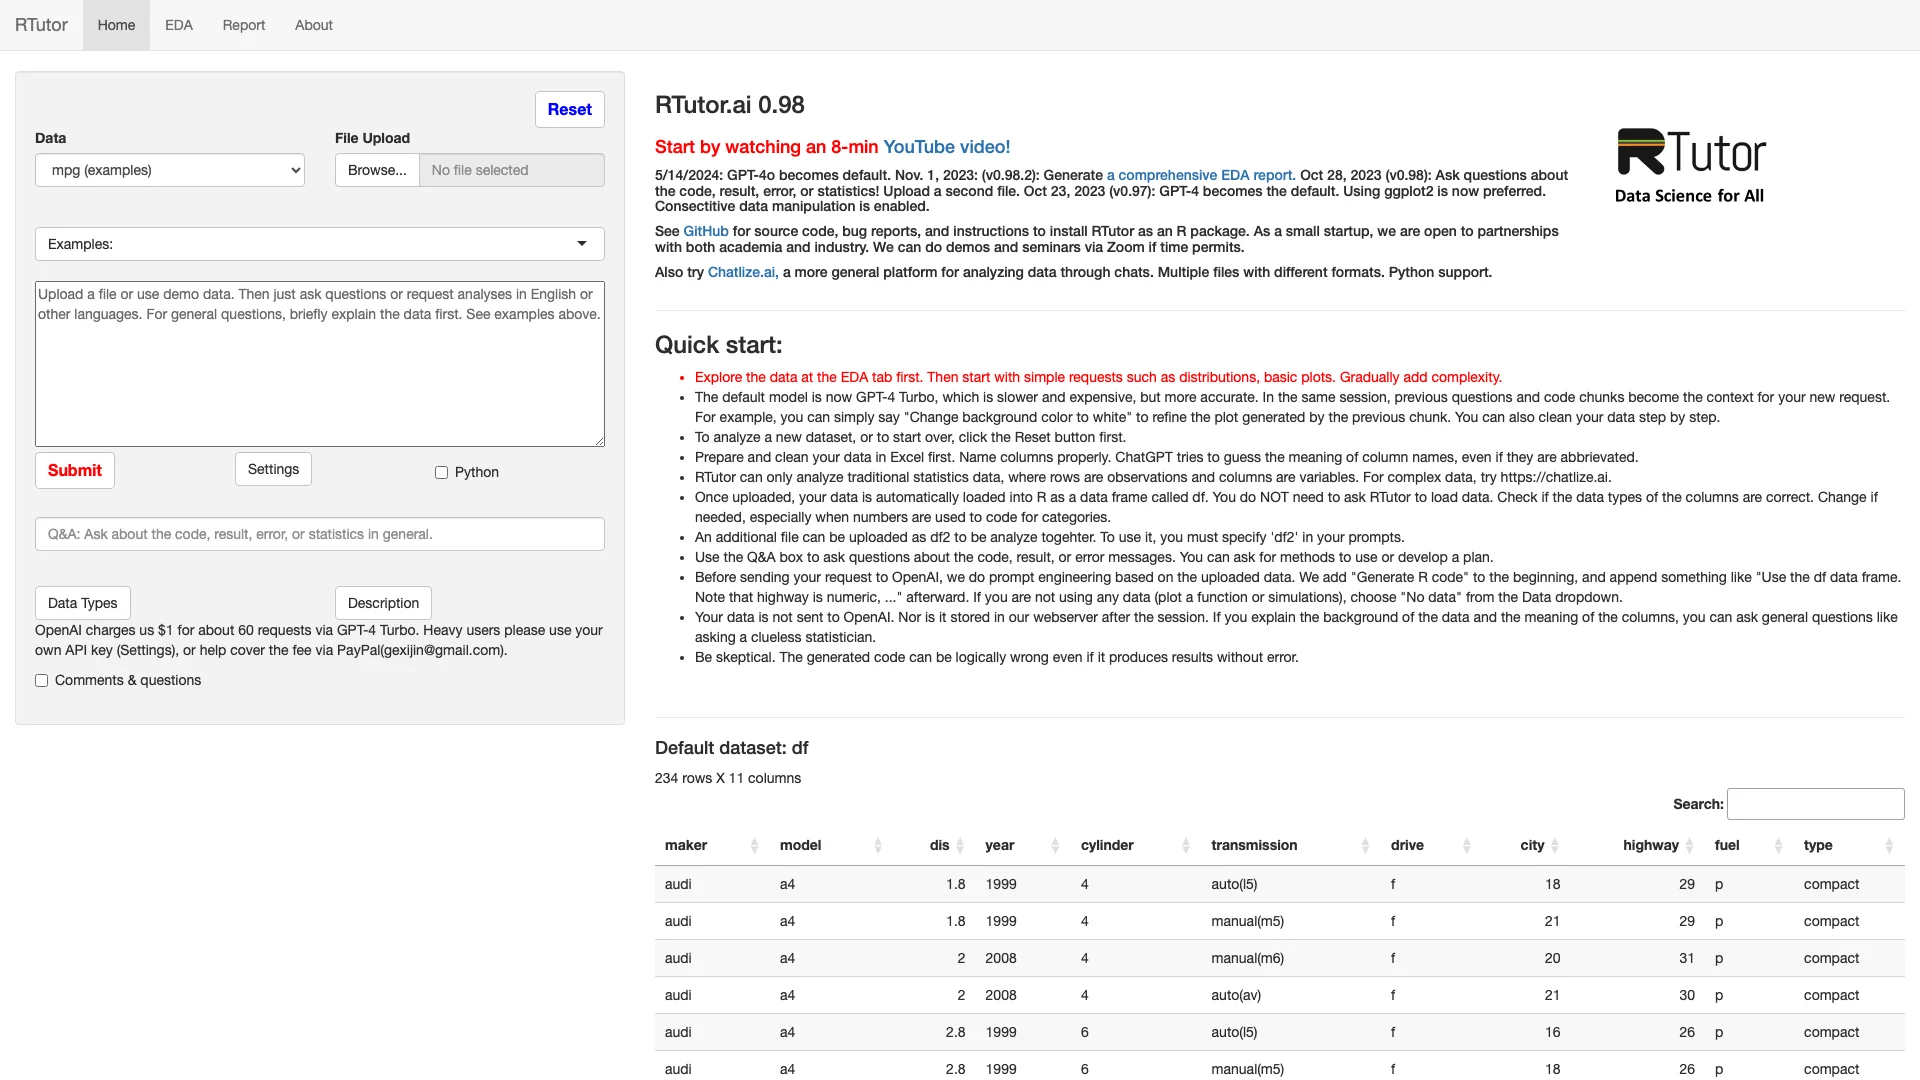This screenshot has height=1080, width=1920.
Task: Click the maker column header text
Action: [686, 845]
